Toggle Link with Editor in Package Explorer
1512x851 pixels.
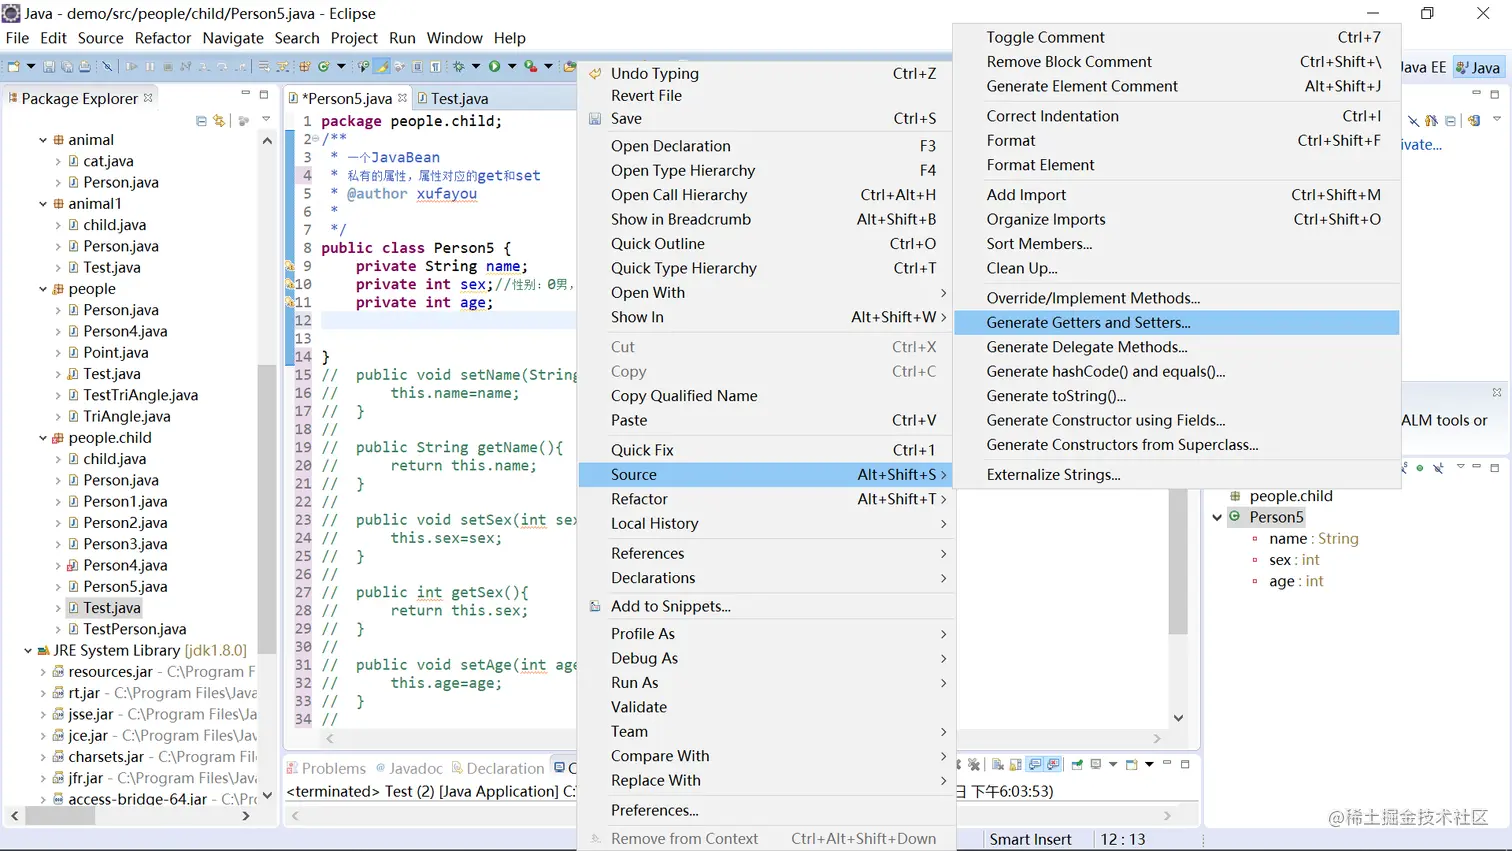point(219,121)
